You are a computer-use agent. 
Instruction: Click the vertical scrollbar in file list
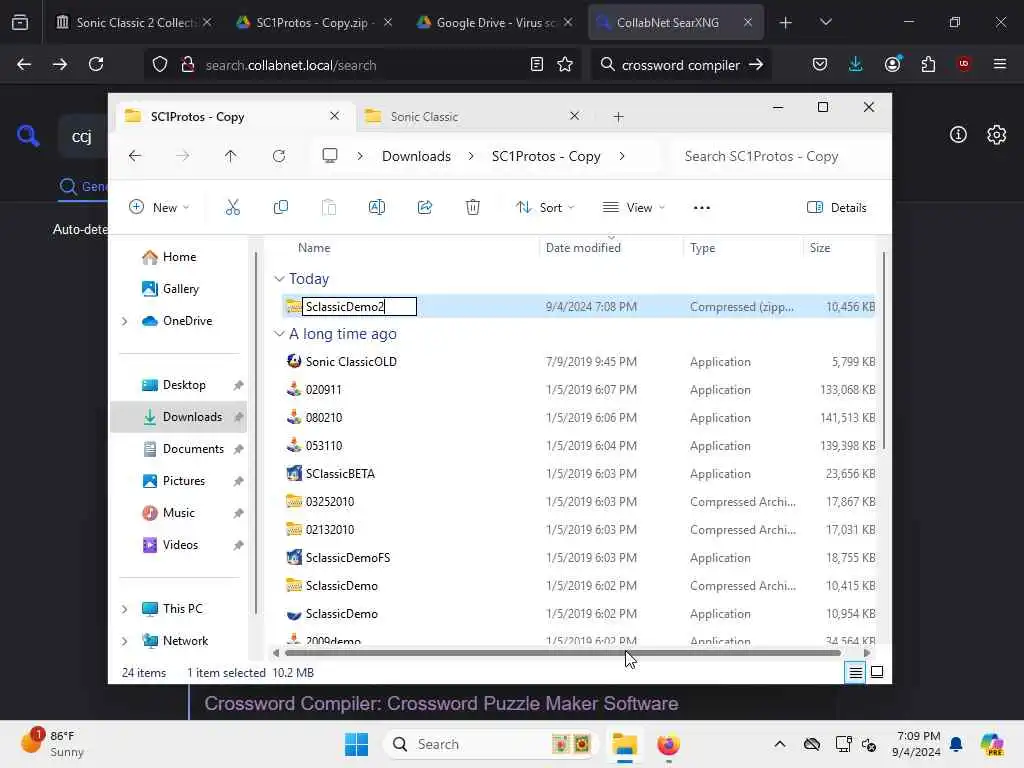point(884,351)
